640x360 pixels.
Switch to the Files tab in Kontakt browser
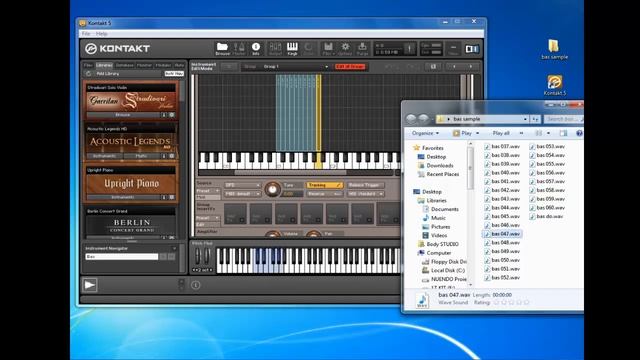click(x=88, y=65)
